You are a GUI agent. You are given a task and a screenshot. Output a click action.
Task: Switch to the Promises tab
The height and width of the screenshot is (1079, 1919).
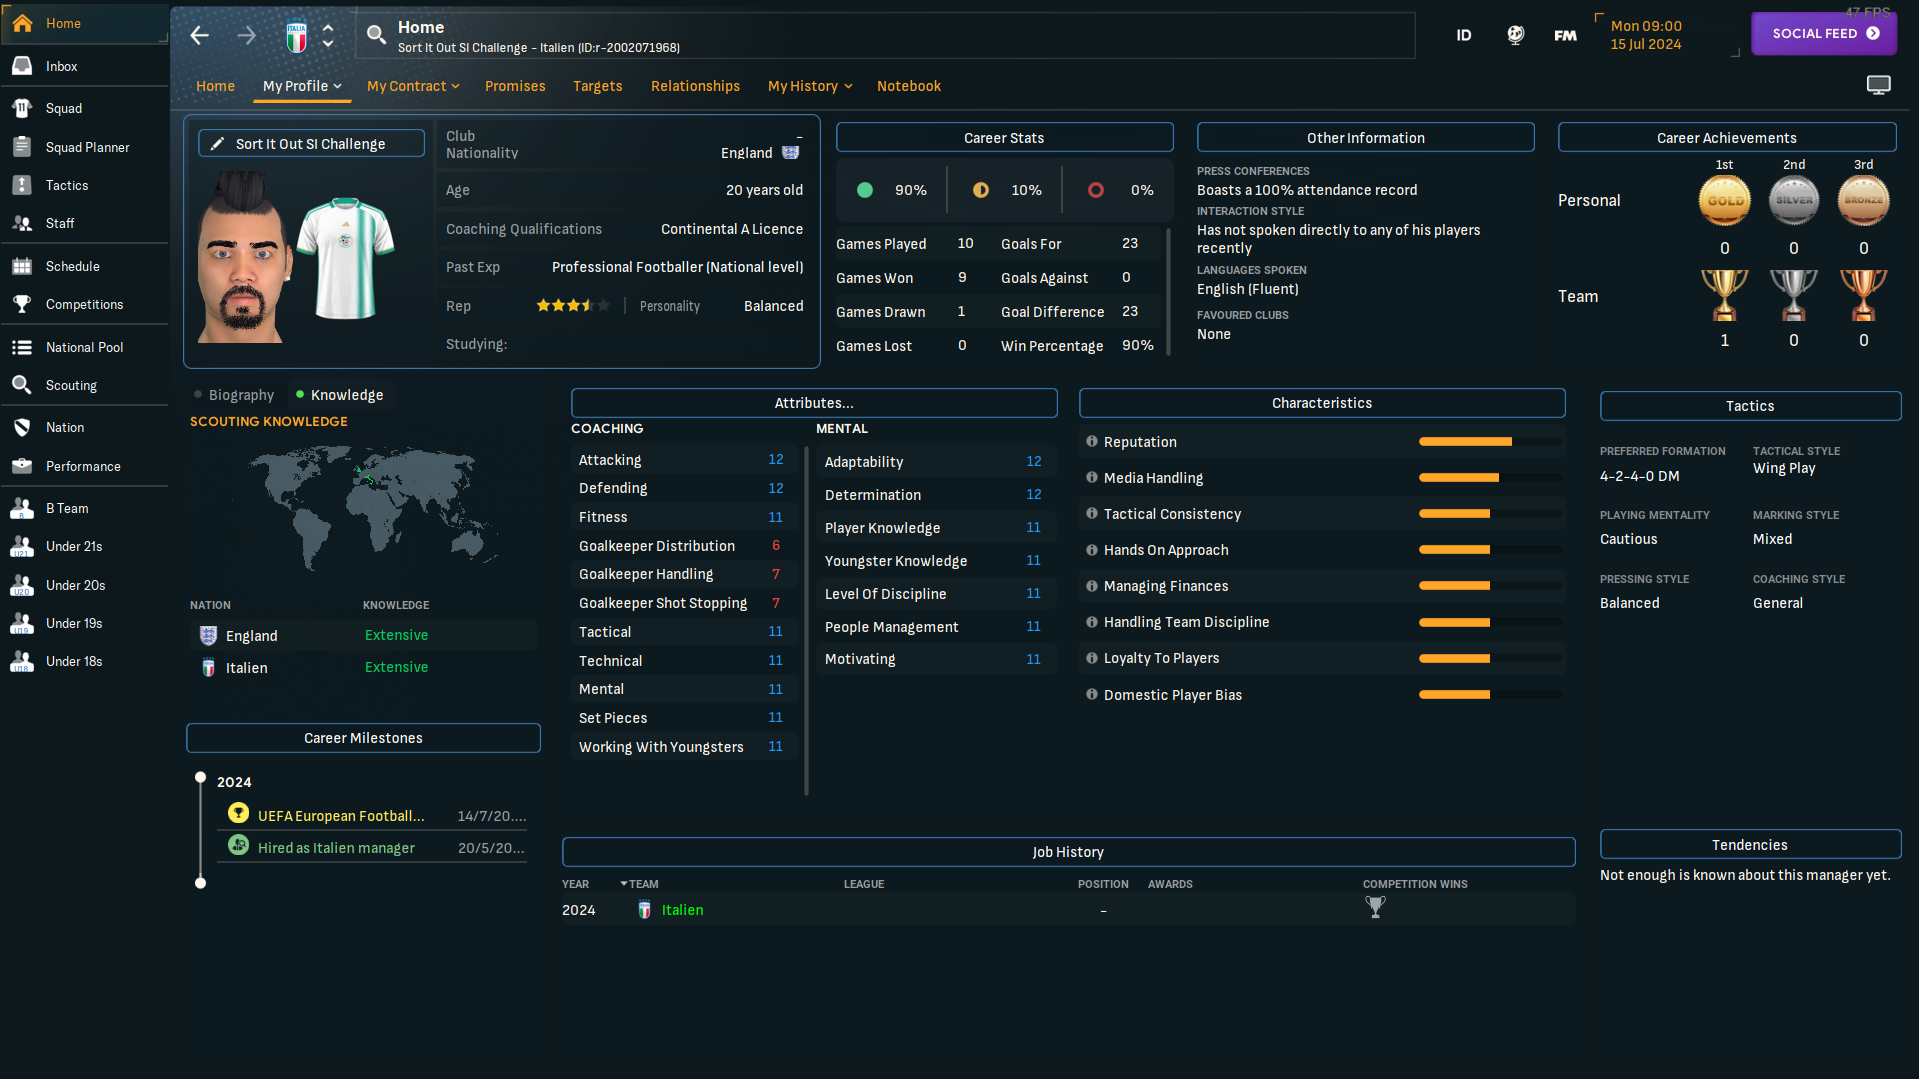(x=515, y=86)
